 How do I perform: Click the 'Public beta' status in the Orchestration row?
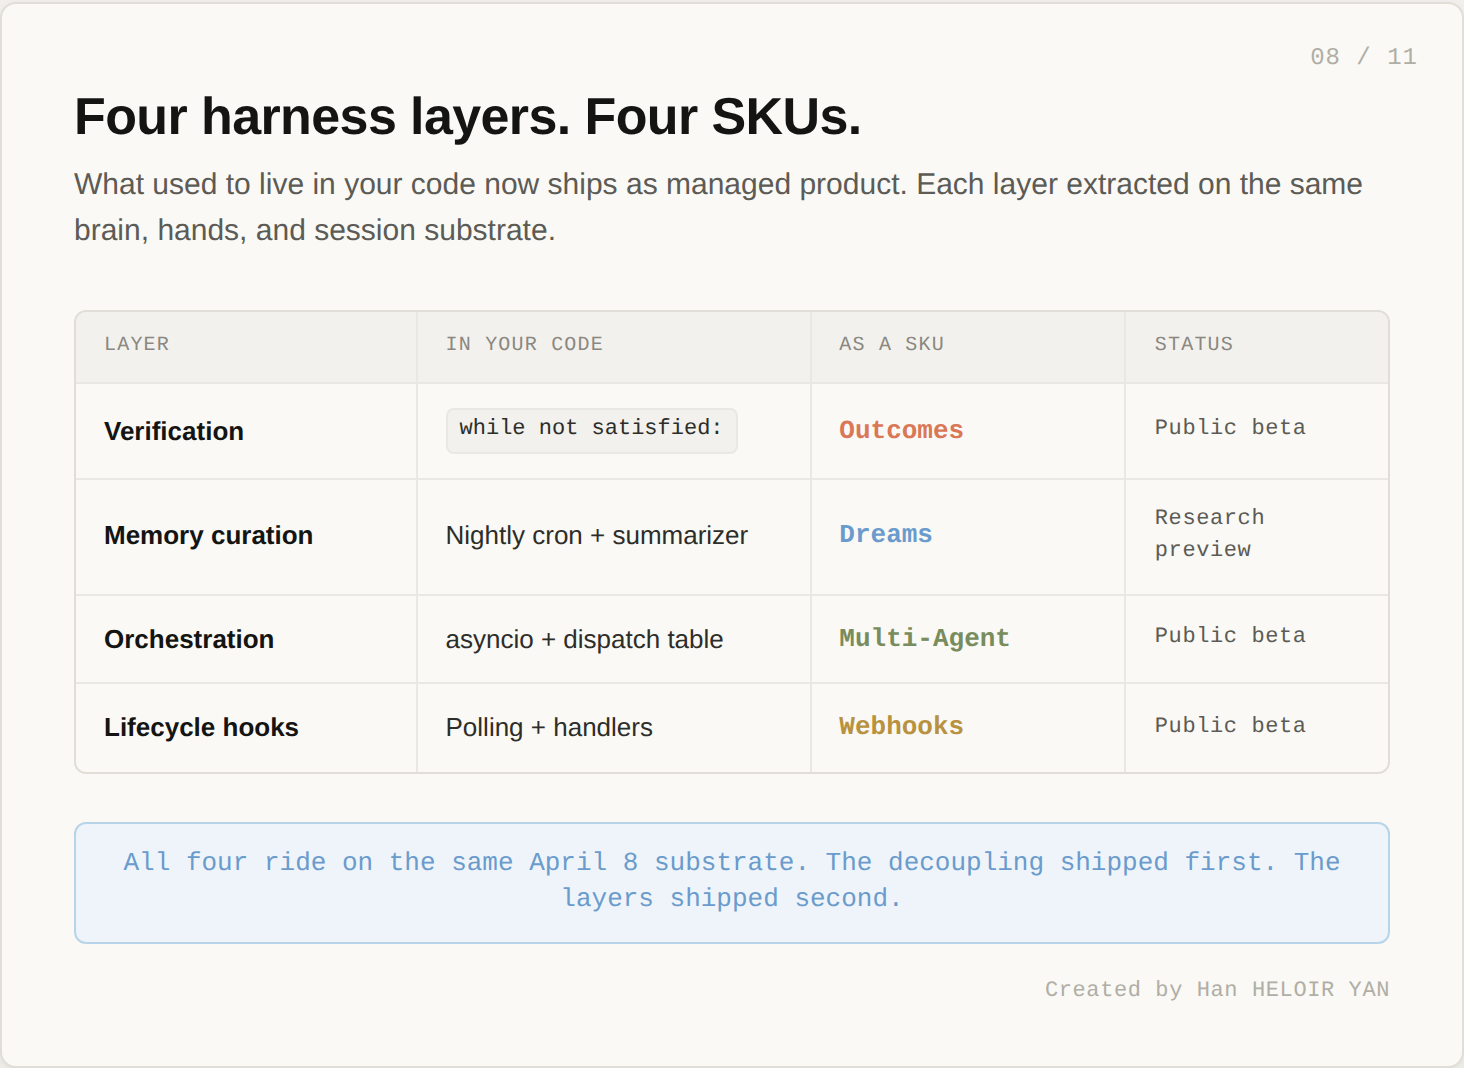click(1230, 635)
